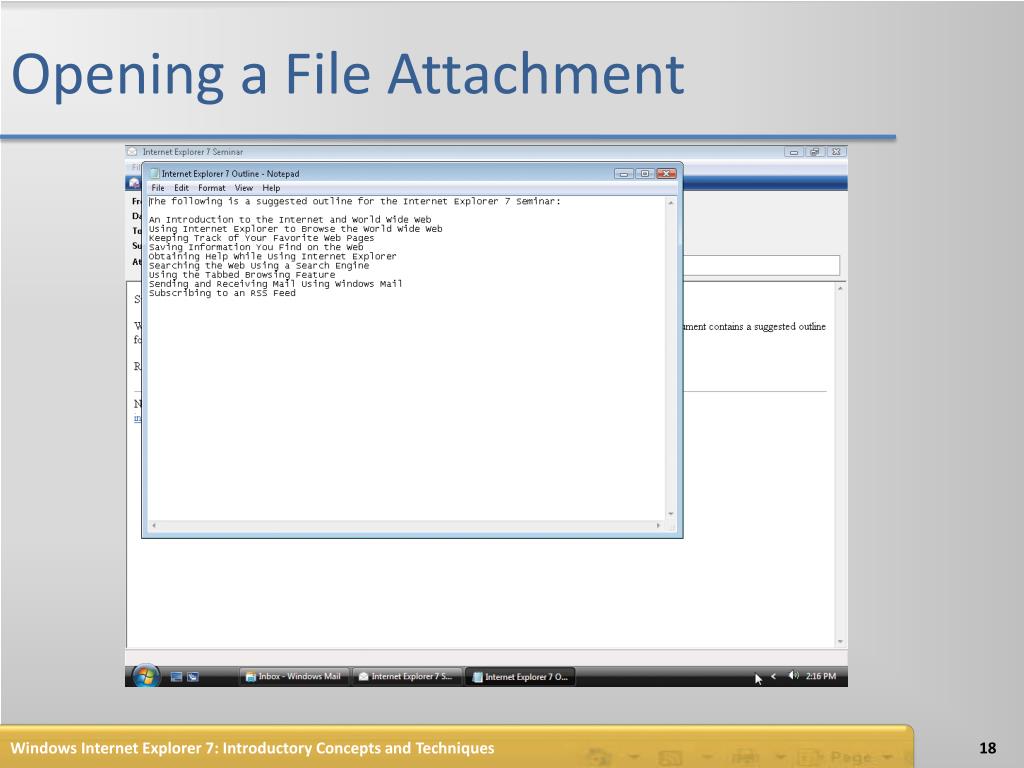The height and width of the screenshot is (768, 1024).
Task: Click the line 'Using Internet Explorer to Browse the World Wide Web'
Action: point(295,229)
